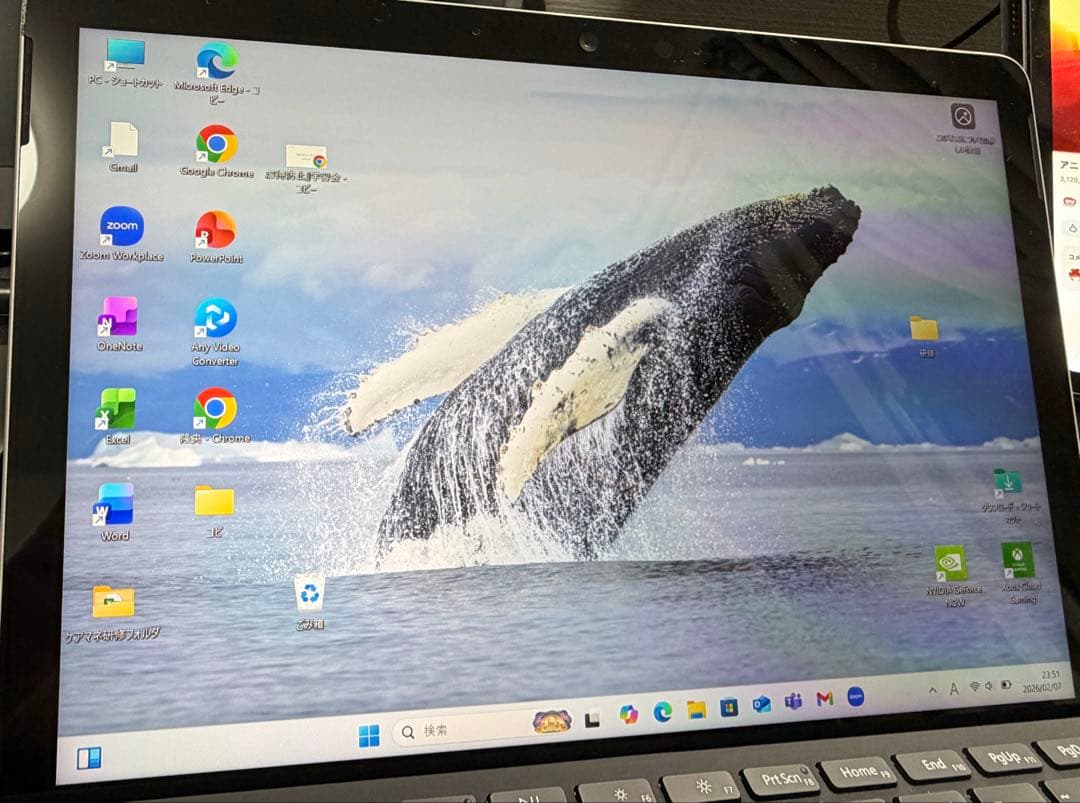Open Gmail from the taskbar
This screenshot has width=1080, height=803.
[824, 699]
